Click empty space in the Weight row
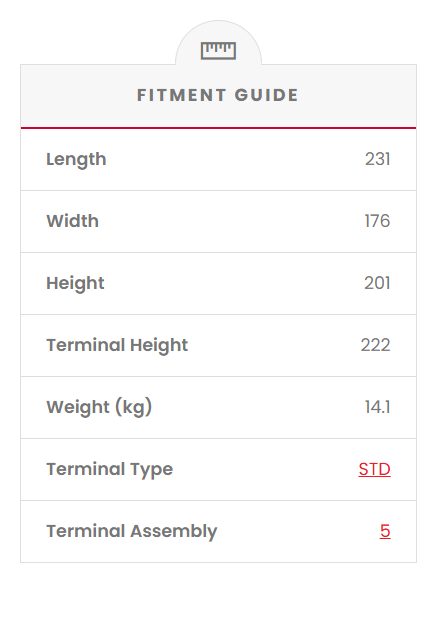The height and width of the screenshot is (620, 430). pos(257,408)
